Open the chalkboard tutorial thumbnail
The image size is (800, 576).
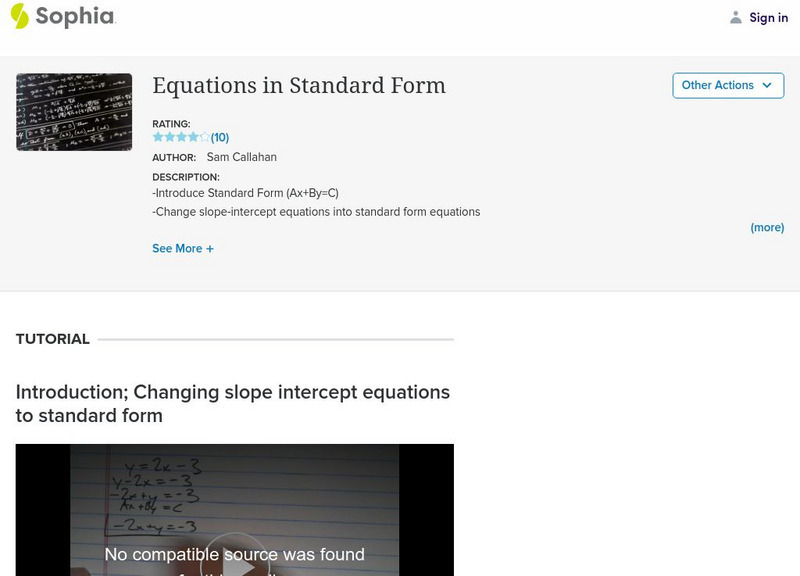74,112
